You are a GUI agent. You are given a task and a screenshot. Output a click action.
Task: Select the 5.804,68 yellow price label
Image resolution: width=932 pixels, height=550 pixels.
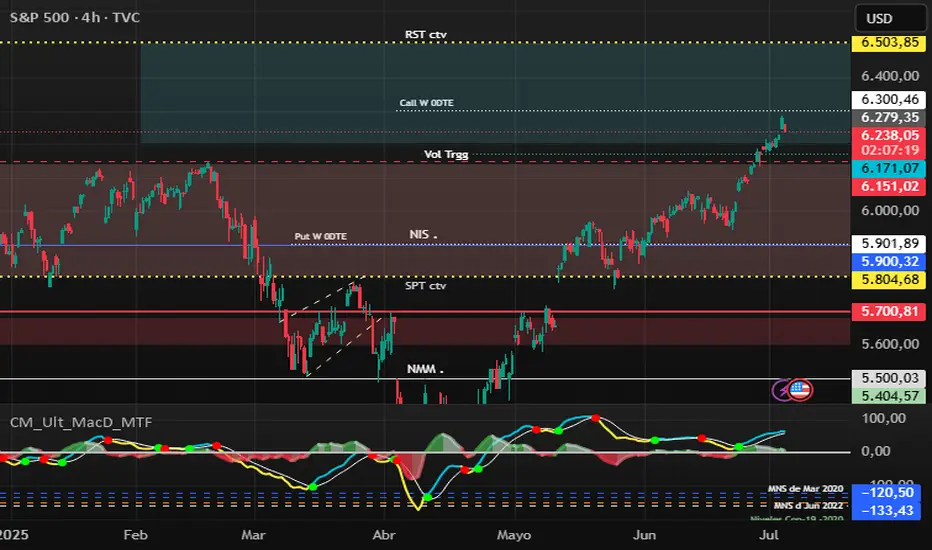(x=890, y=279)
